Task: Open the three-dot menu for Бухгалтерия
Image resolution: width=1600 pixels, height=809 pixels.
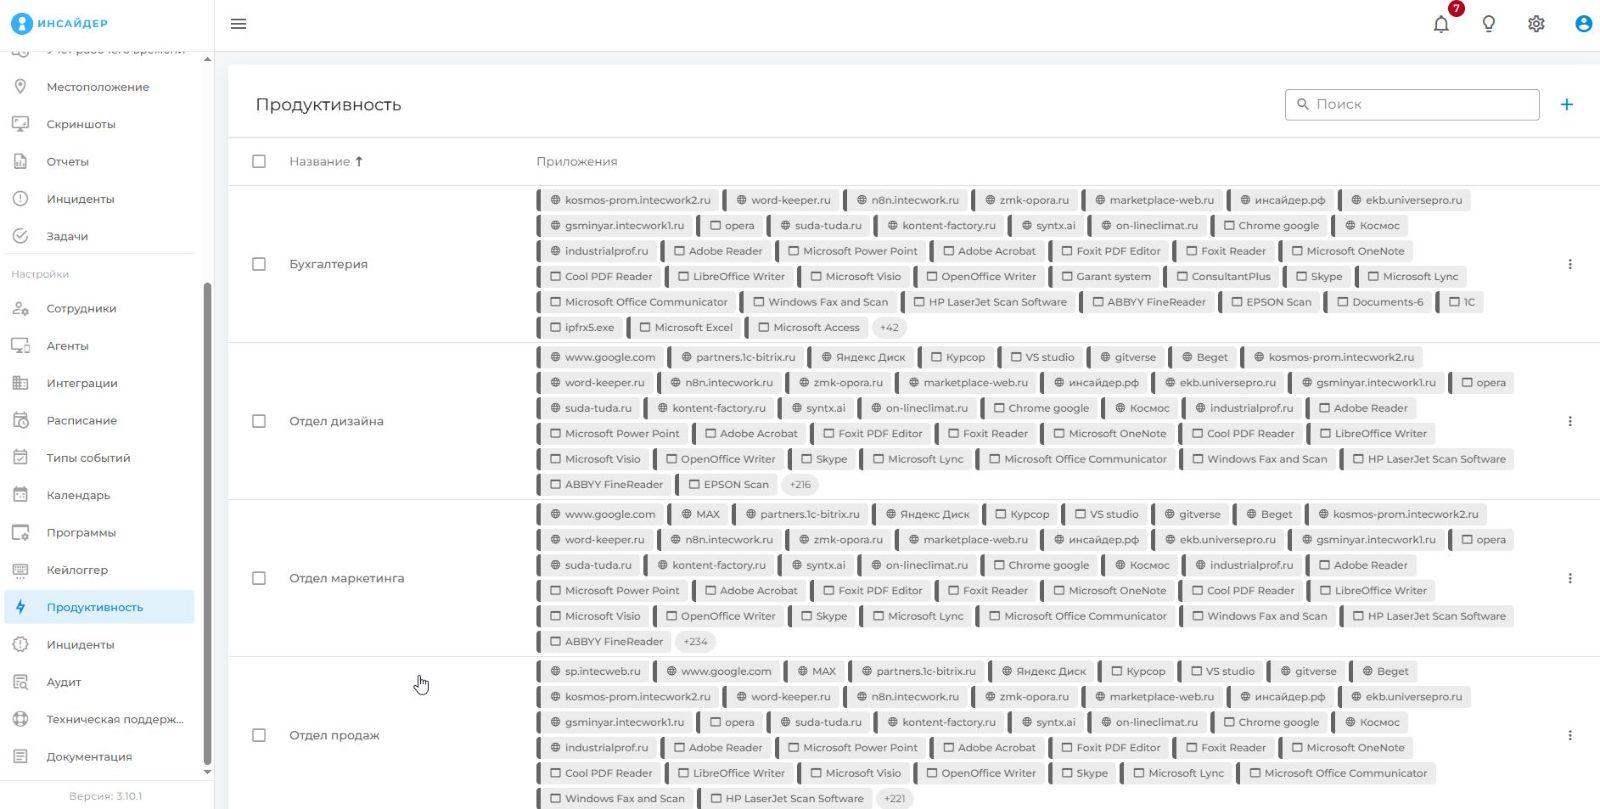Action: (1570, 264)
